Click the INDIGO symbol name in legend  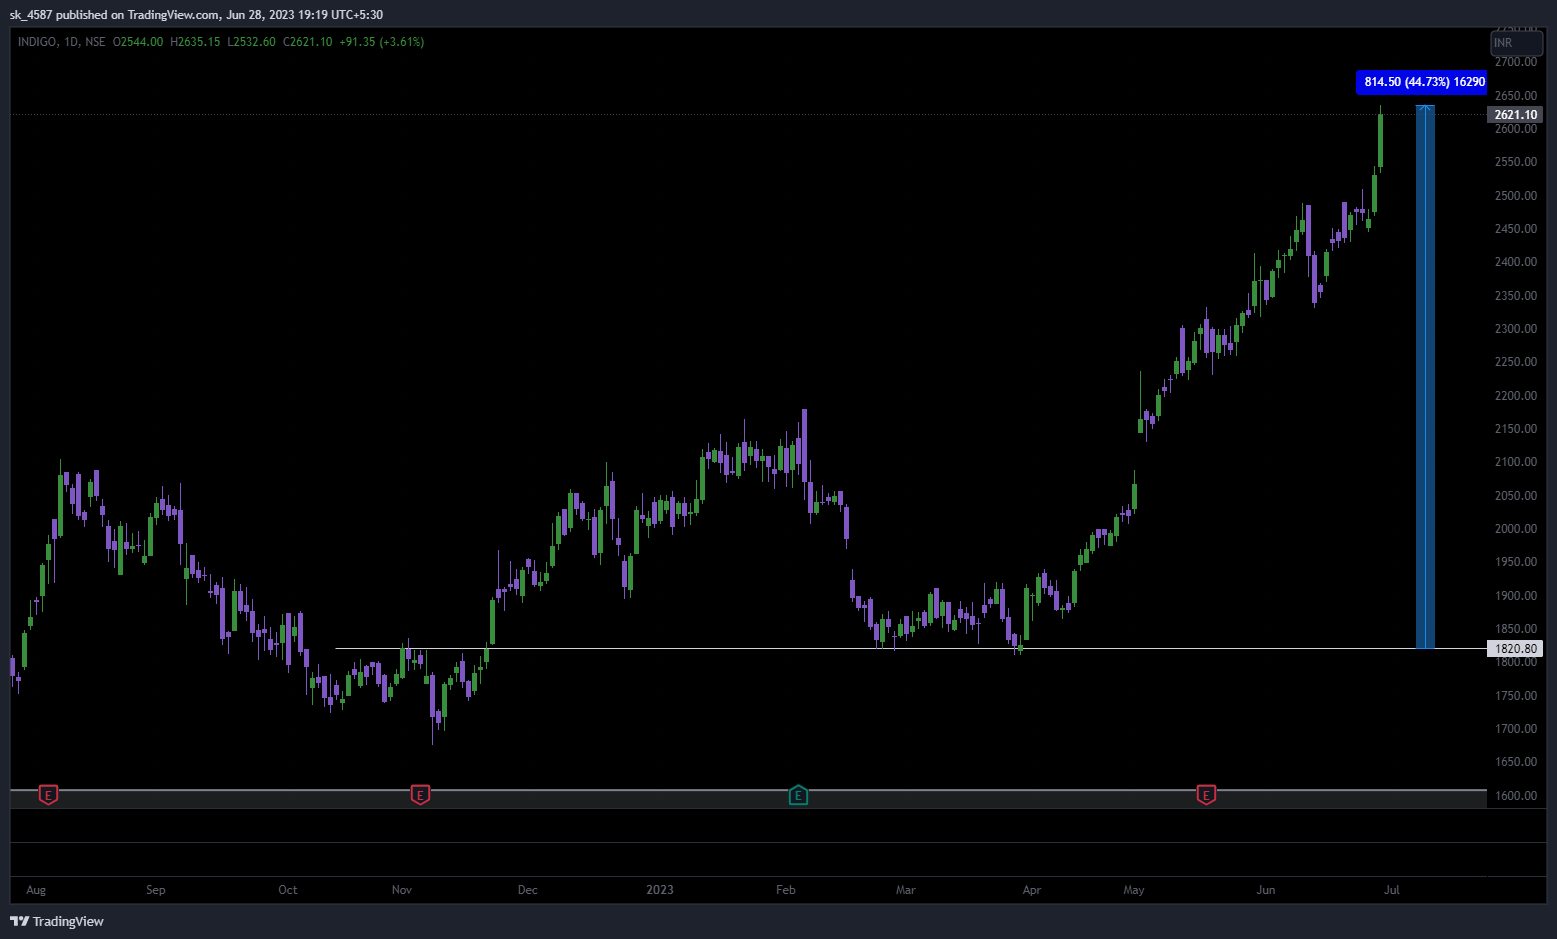(x=37, y=42)
